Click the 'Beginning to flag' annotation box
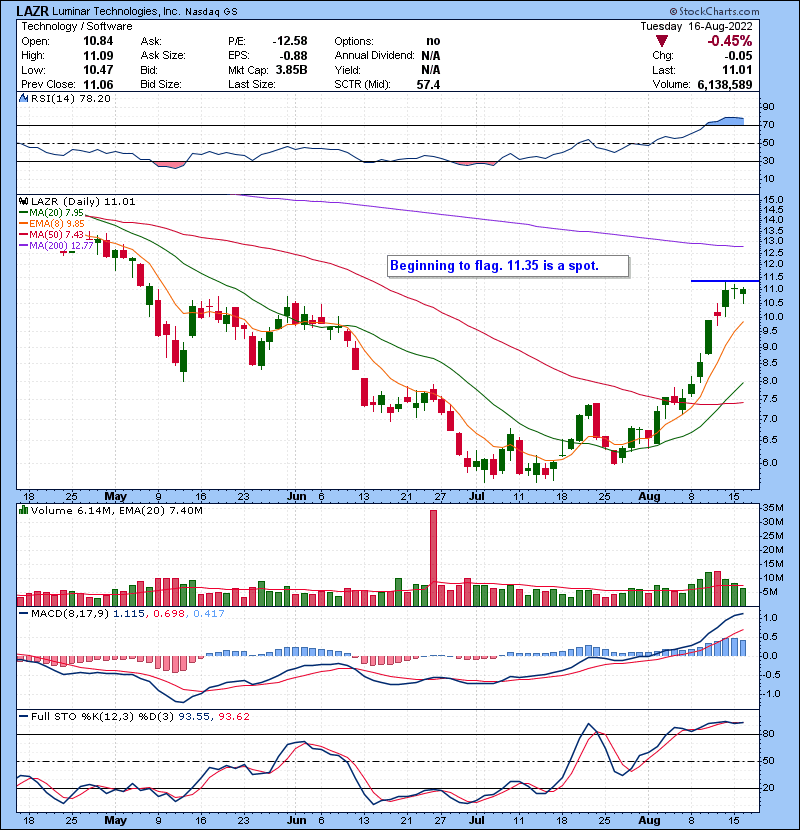Image resolution: width=800 pixels, height=830 pixels. [x=508, y=266]
